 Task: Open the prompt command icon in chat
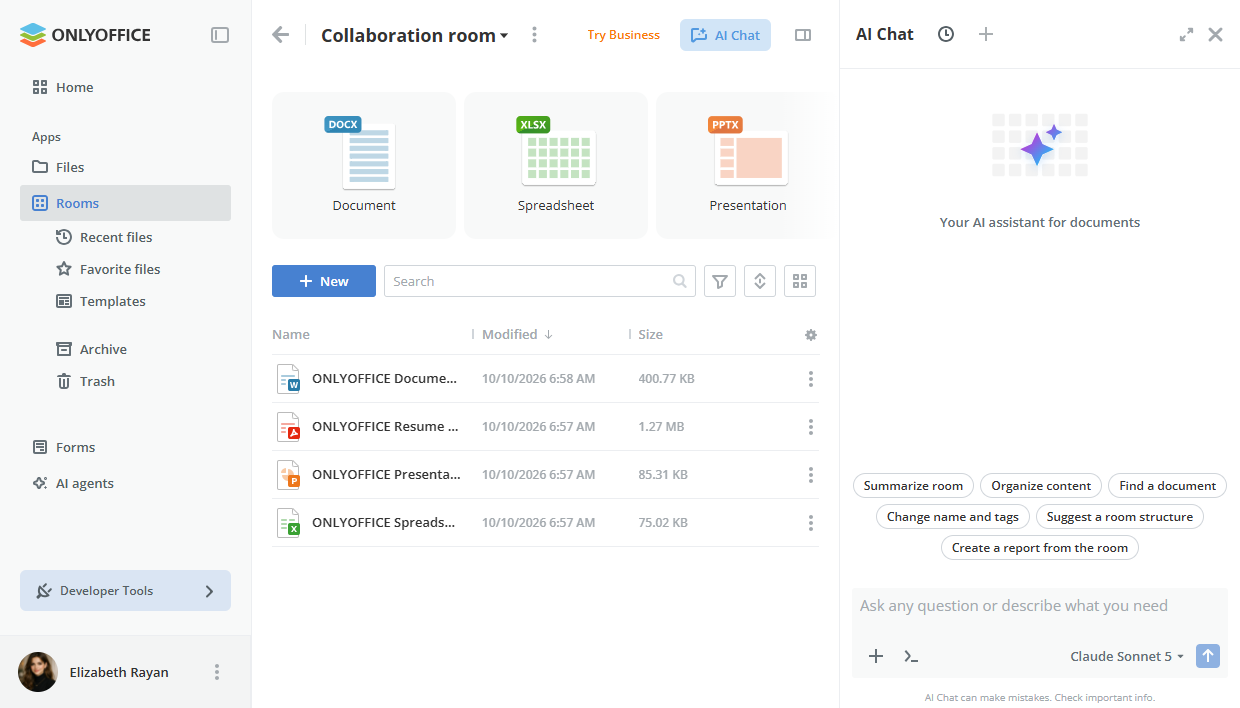[x=911, y=656]
